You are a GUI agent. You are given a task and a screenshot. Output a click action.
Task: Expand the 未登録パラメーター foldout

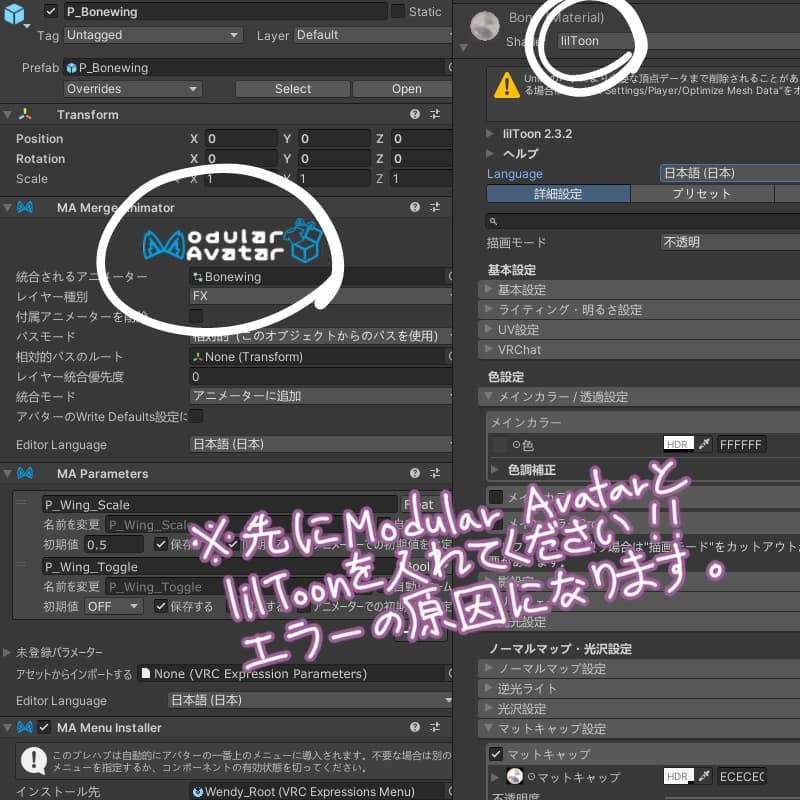tap(7, 652)
